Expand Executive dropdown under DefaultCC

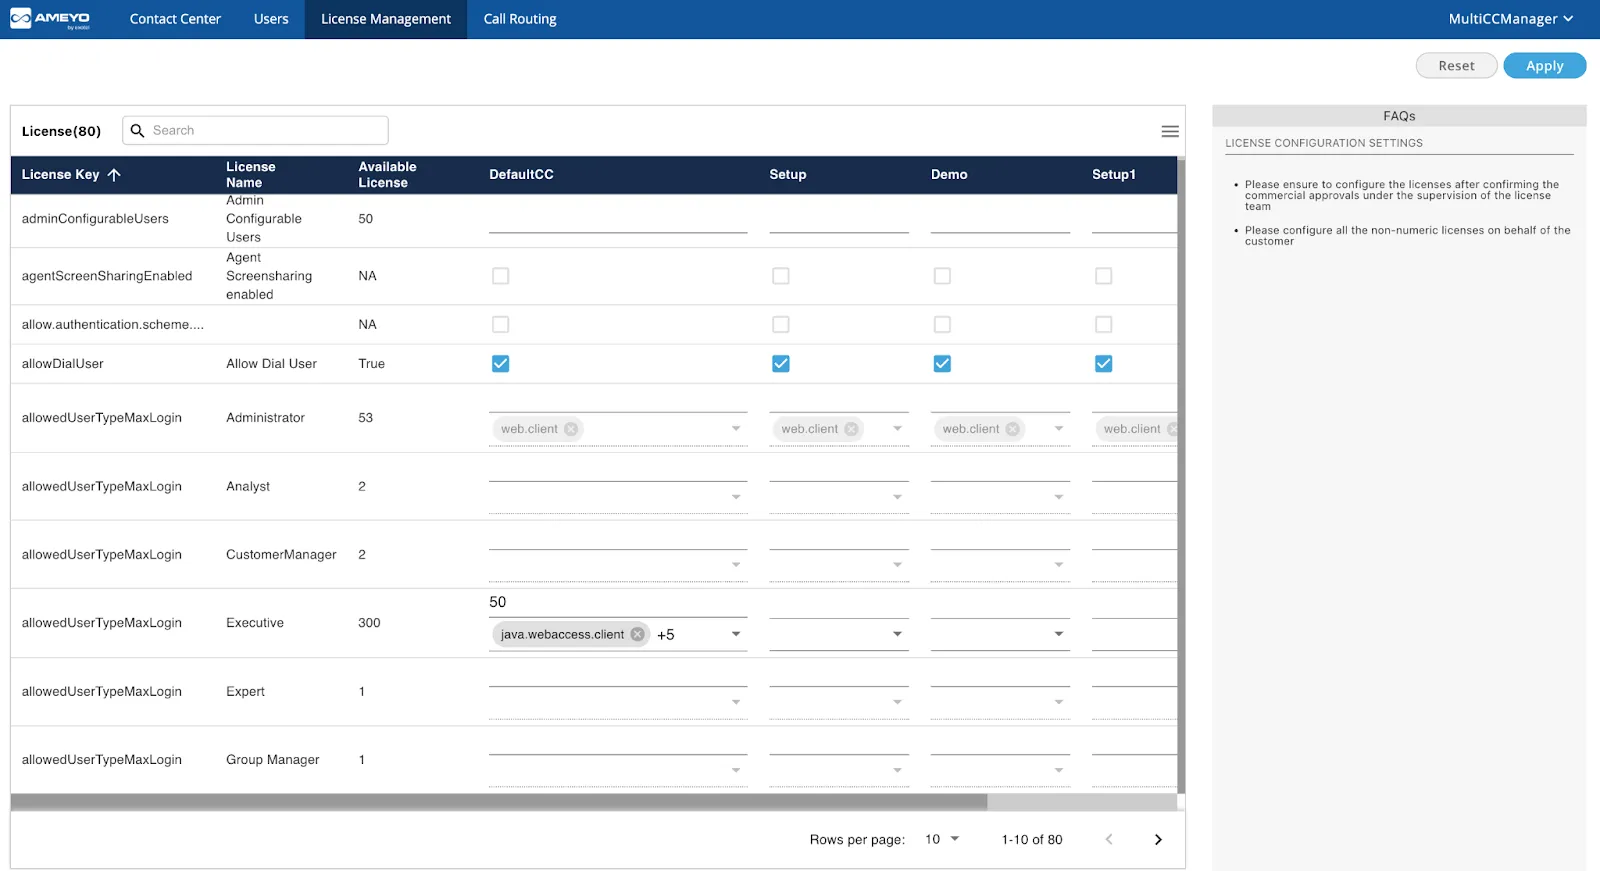[x=736, y=634]
